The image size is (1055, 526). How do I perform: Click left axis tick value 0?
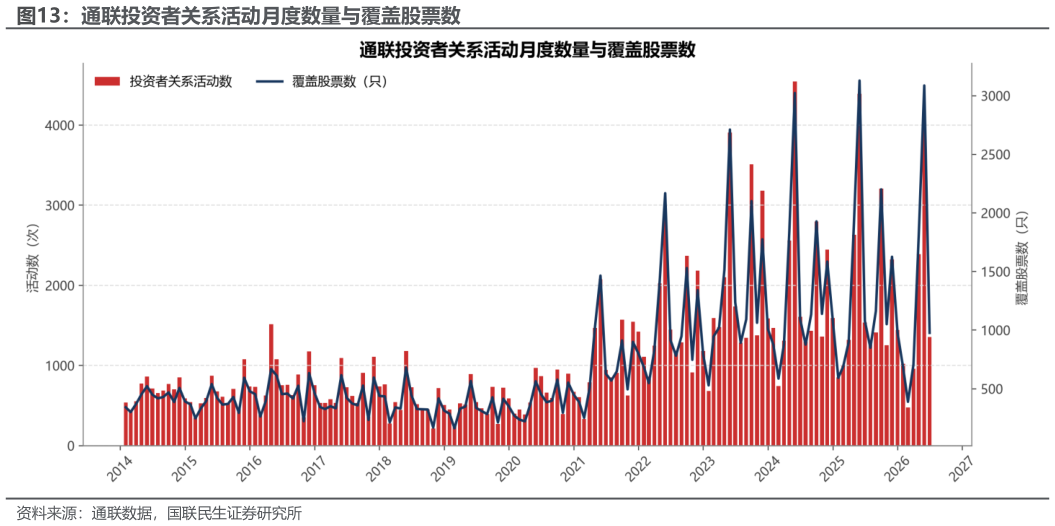pos(71,445)
